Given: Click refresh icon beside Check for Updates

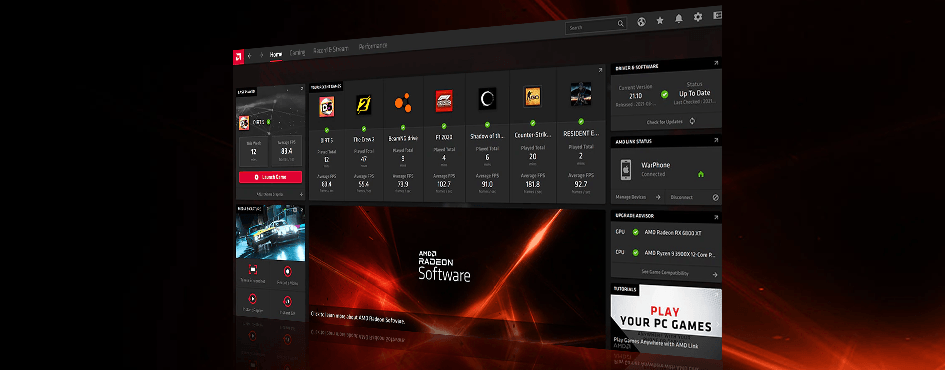Looking at the screenshot, I should click(x=692, y=121).
